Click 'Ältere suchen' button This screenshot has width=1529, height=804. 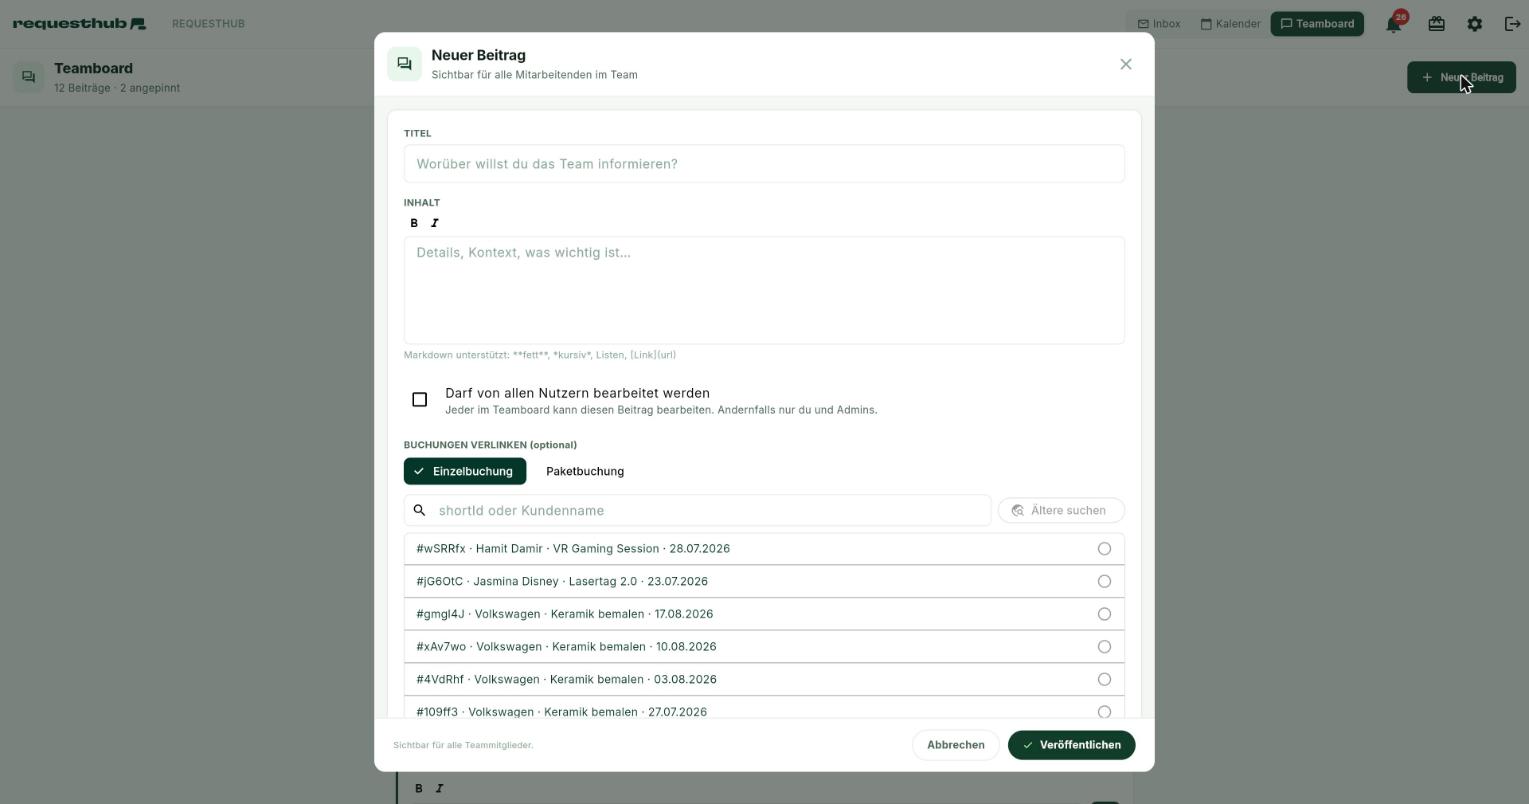click(1061, 510)
